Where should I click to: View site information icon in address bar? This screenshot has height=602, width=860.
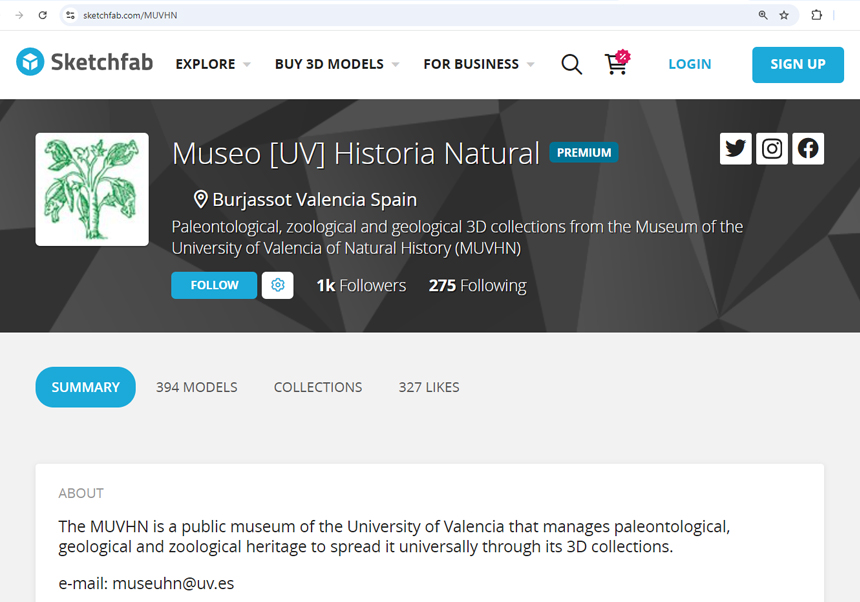tap(70, 15)
